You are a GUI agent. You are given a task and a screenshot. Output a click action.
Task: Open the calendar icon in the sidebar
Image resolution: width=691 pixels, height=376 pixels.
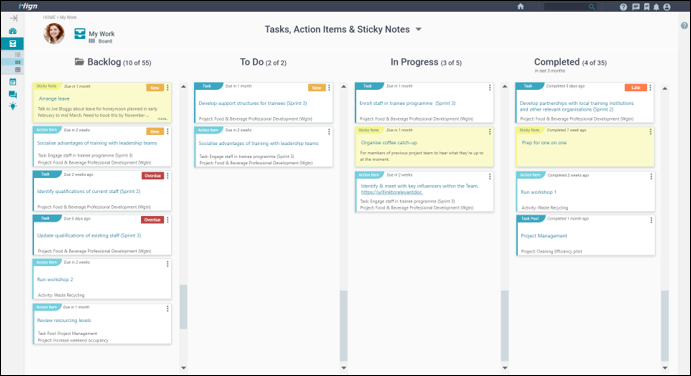13,82
